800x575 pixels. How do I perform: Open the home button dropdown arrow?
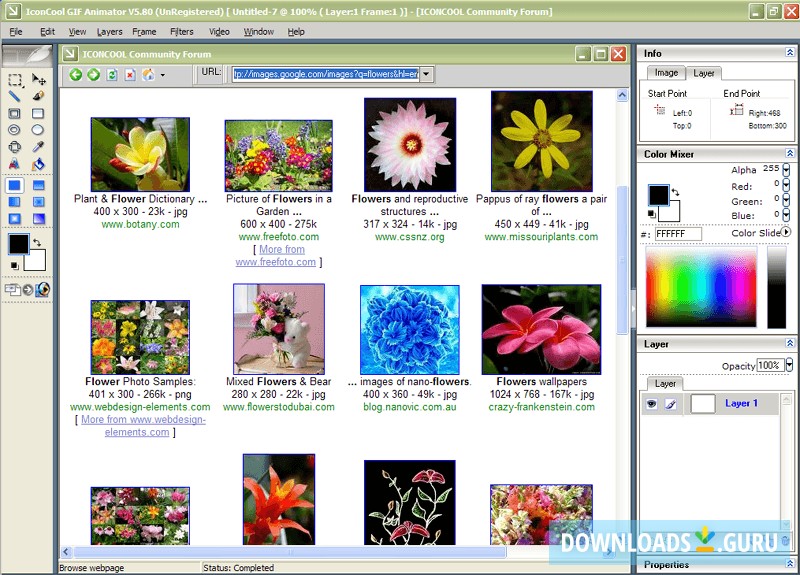click(x=163, y=75)
